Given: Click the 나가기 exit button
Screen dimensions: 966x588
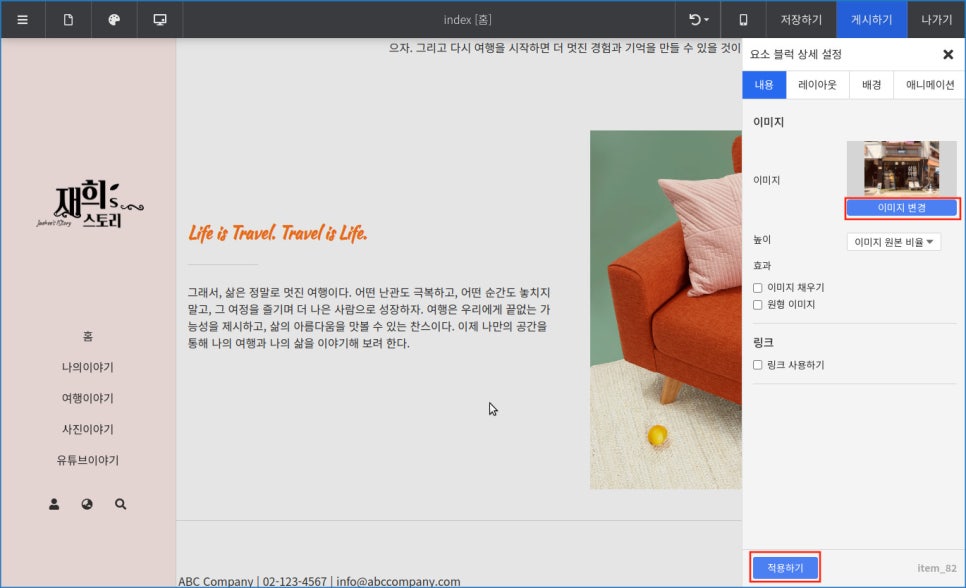Looking at the screenshot, I should 936,20.
